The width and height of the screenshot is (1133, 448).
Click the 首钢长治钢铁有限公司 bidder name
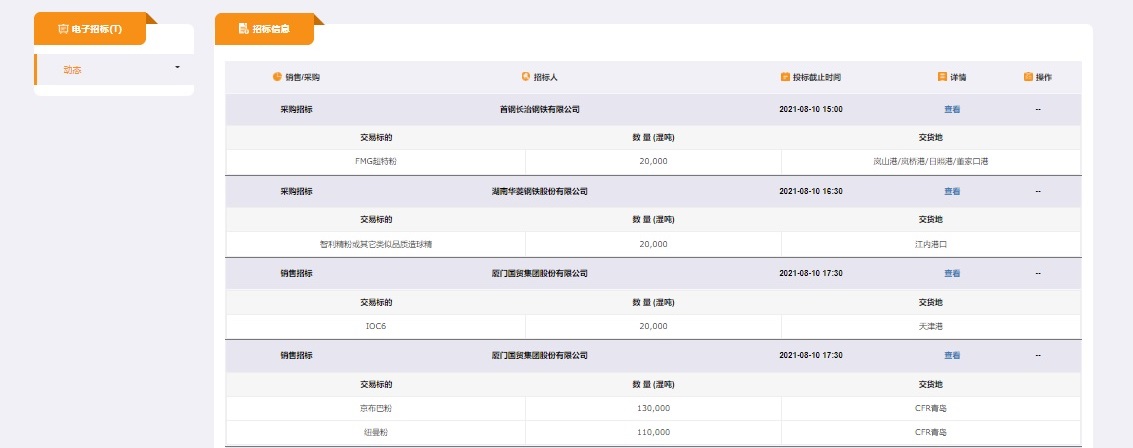(x=539, y=109)
